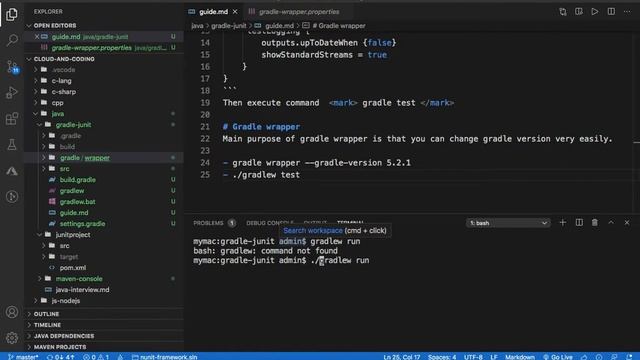Click gradle-junit in the breadcrumb

[x=229, y=26]
